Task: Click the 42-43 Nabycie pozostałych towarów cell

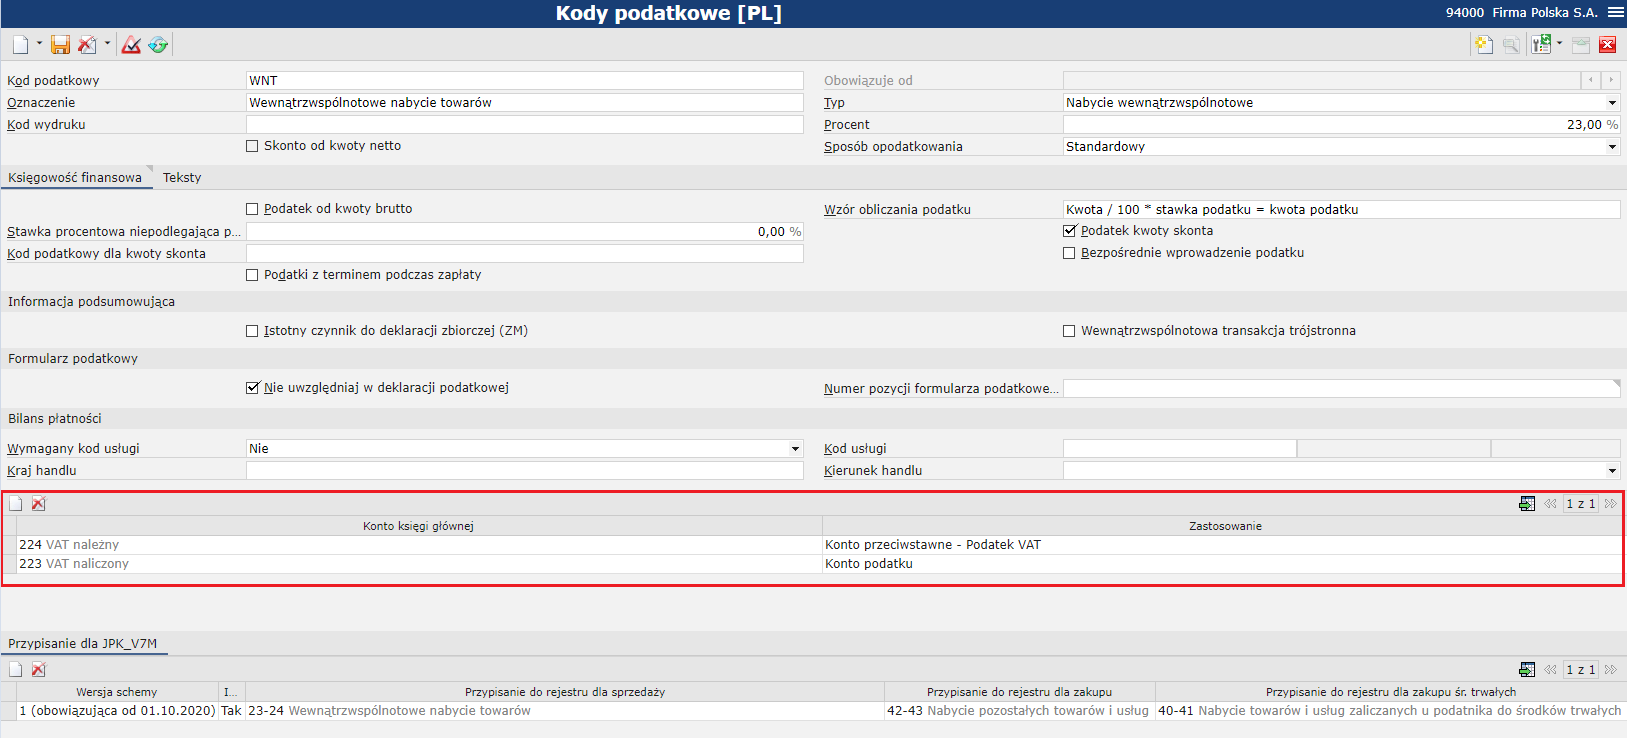Action: pyautogui.click(x=1019, y=711)
